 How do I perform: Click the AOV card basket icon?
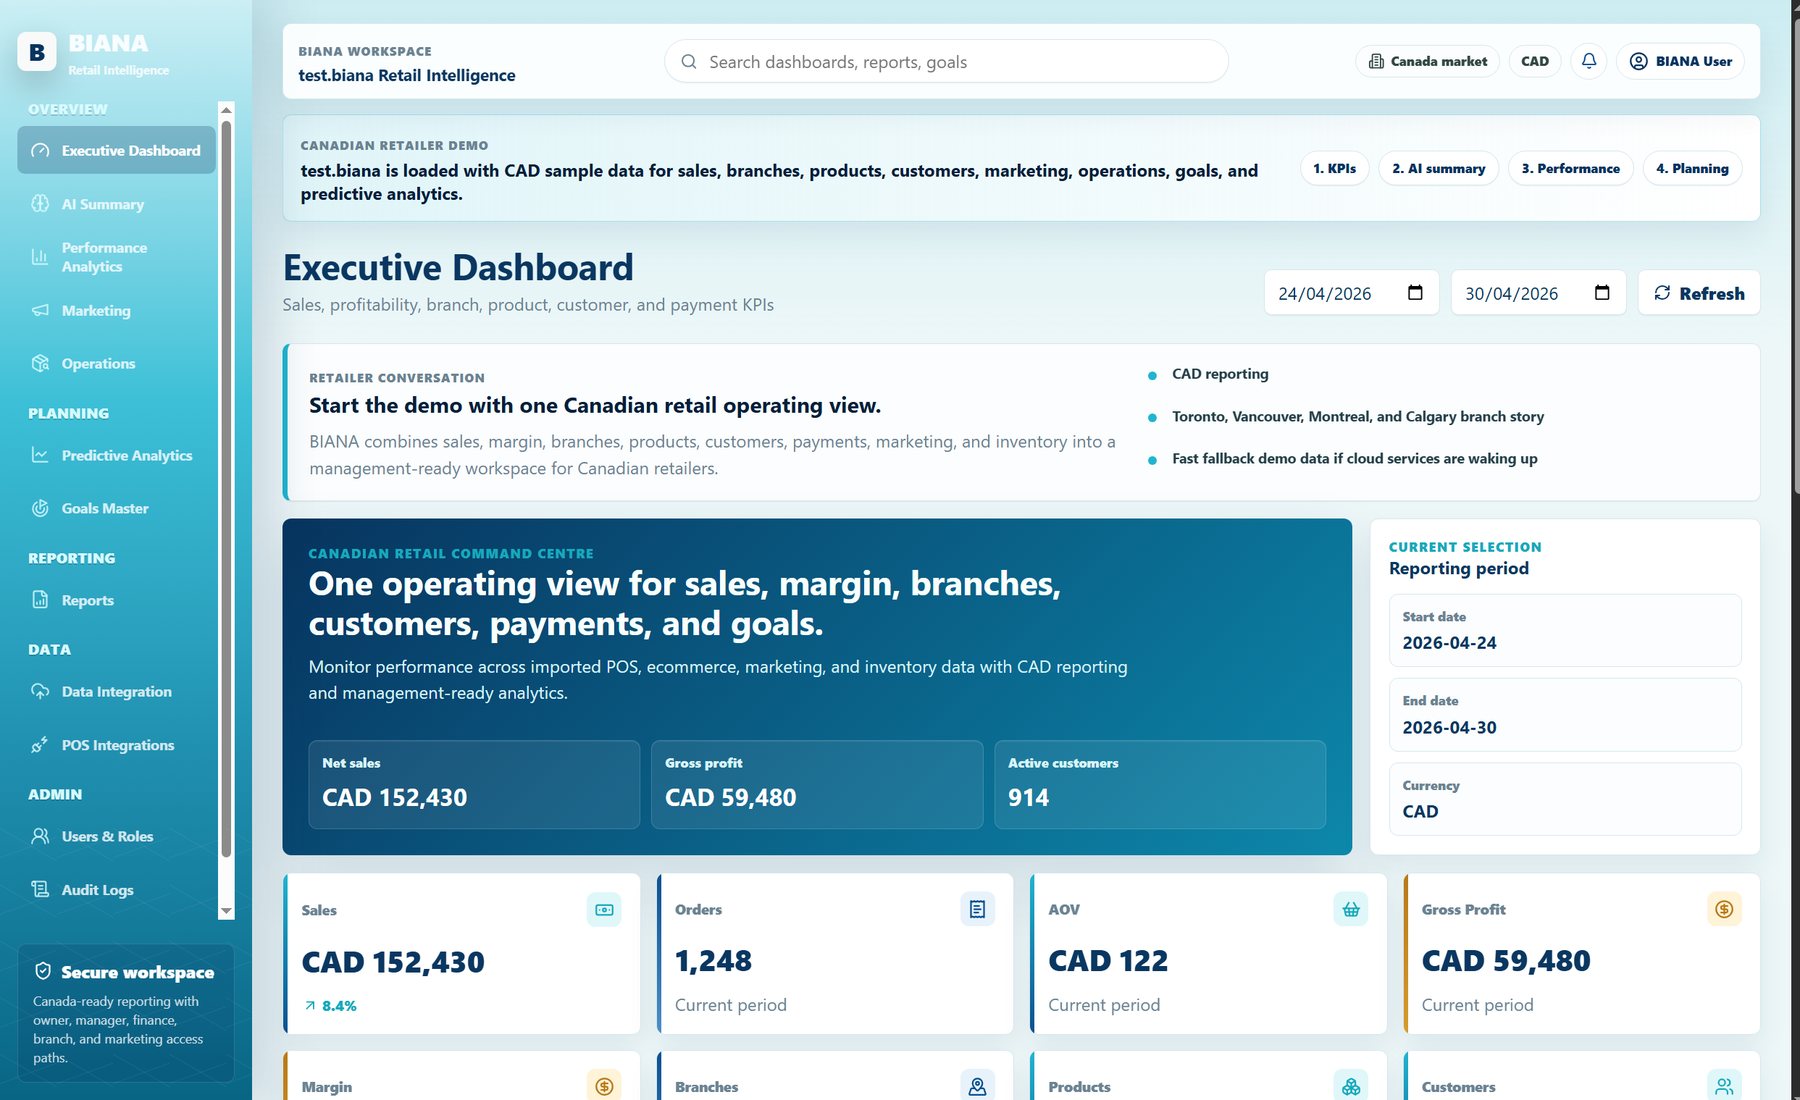coord(1351,909)
